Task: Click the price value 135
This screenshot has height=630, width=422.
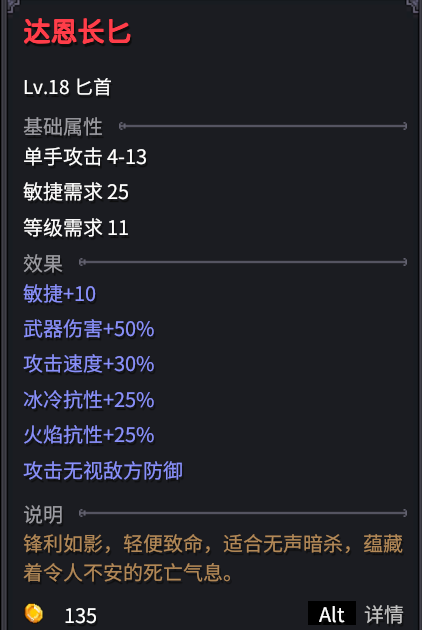Action: (80, 615)
